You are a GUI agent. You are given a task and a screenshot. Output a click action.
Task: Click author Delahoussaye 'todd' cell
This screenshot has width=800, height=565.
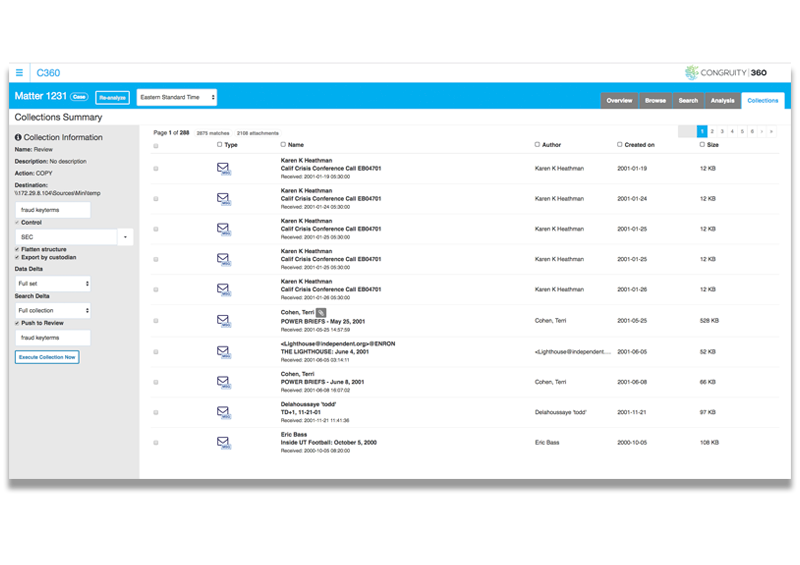pyautogui.click(x=561, y=412)
